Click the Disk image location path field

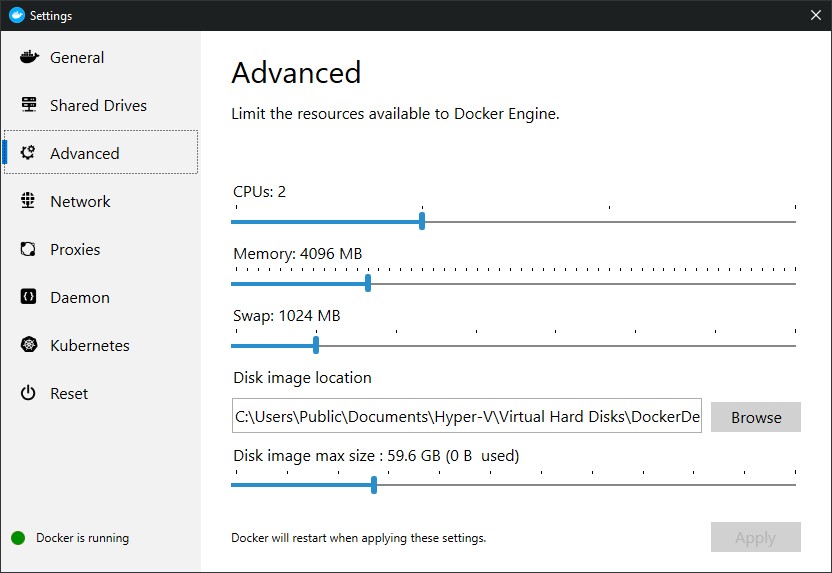(467, 415)
